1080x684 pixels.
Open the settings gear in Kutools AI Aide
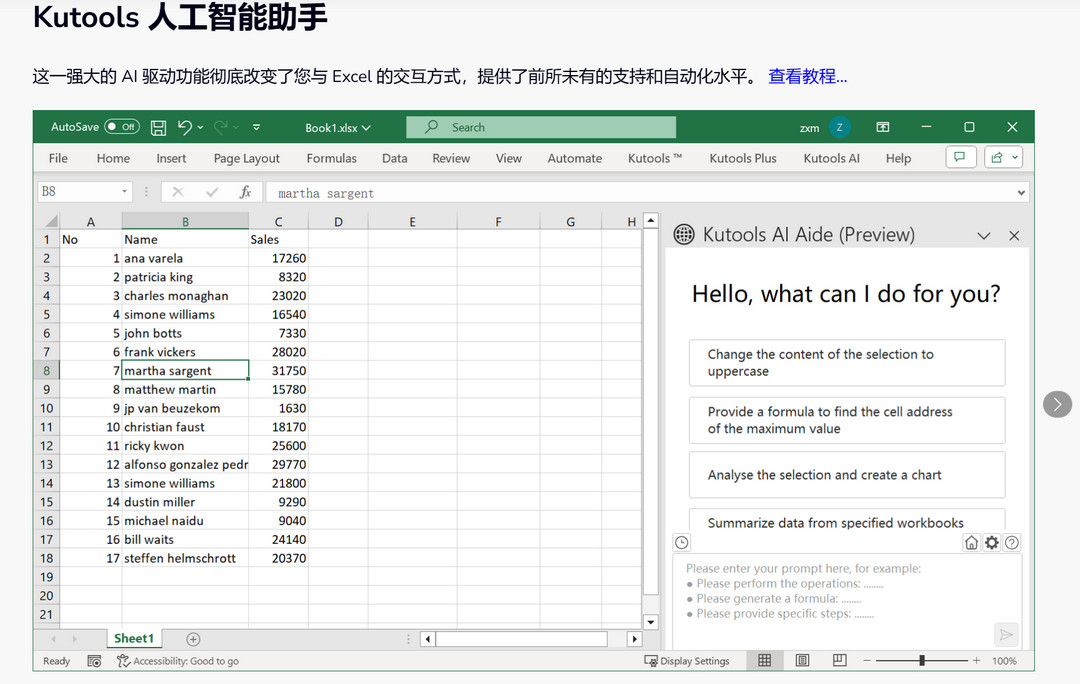point(991,542)
